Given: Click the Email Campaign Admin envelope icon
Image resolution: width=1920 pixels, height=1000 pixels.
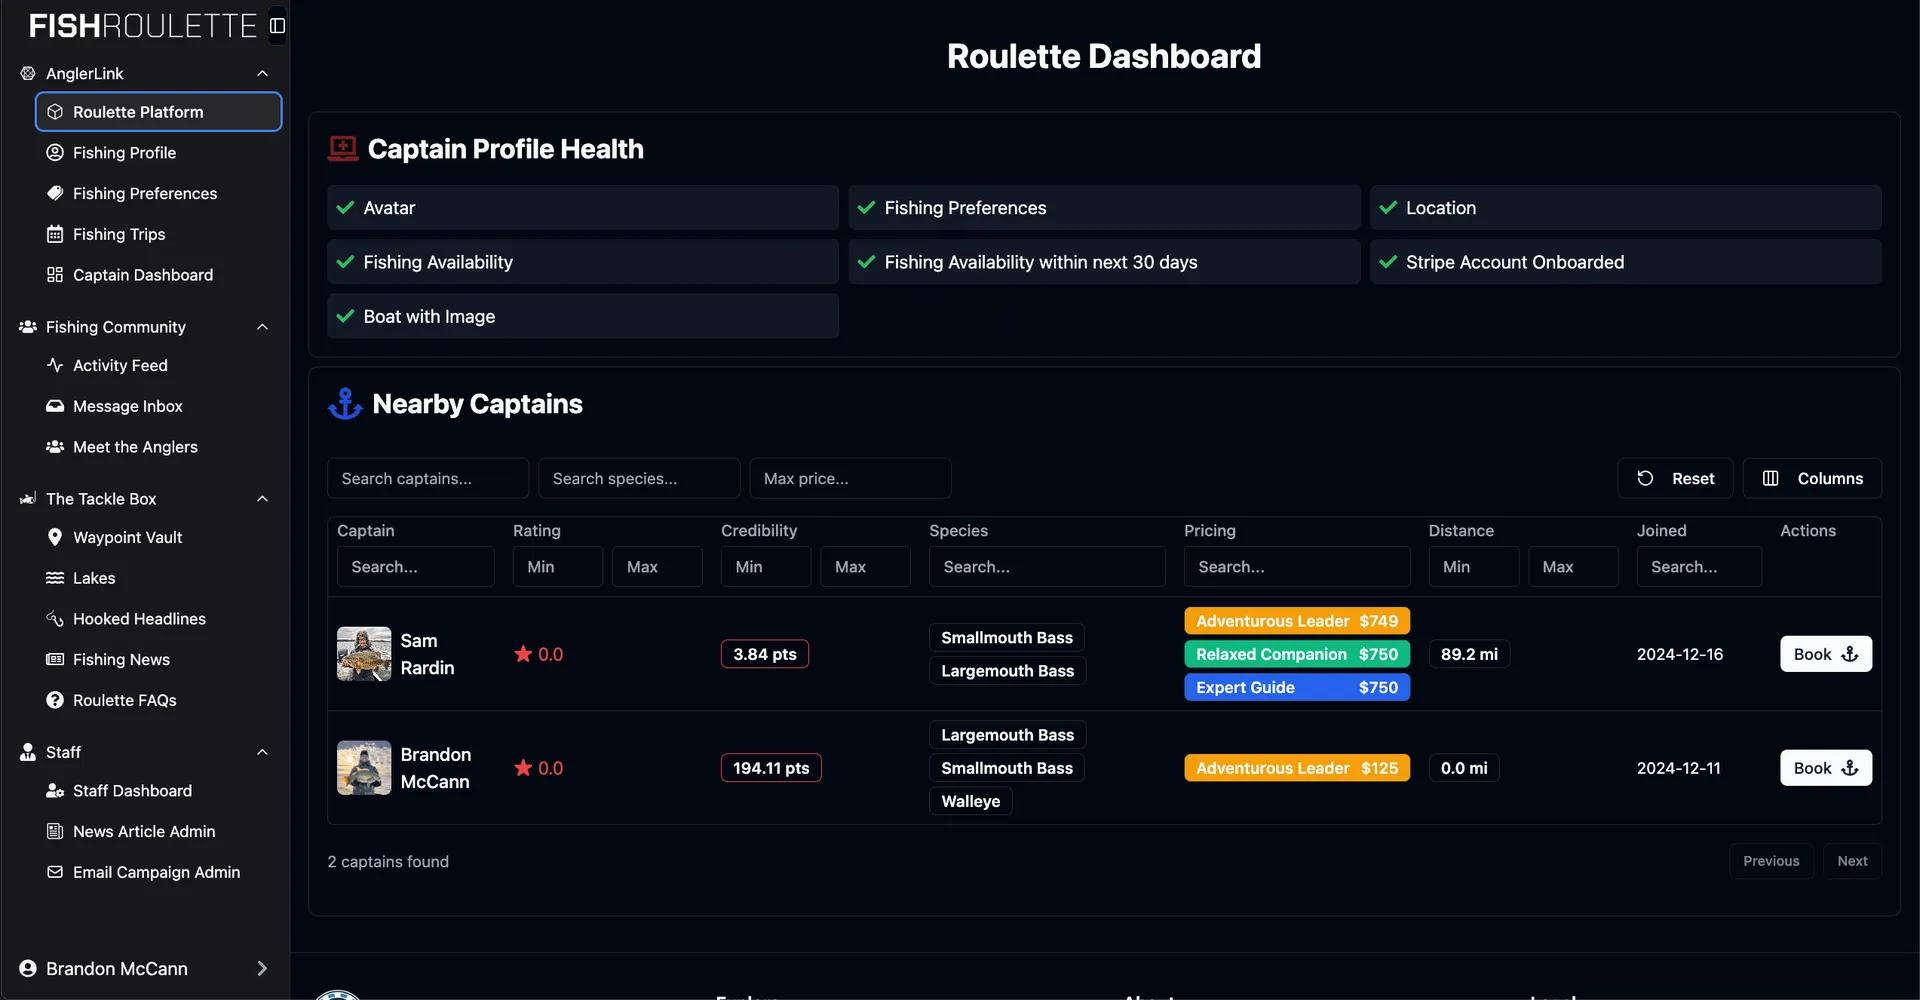Looking at the screenshot, I should tap(55, 872).
